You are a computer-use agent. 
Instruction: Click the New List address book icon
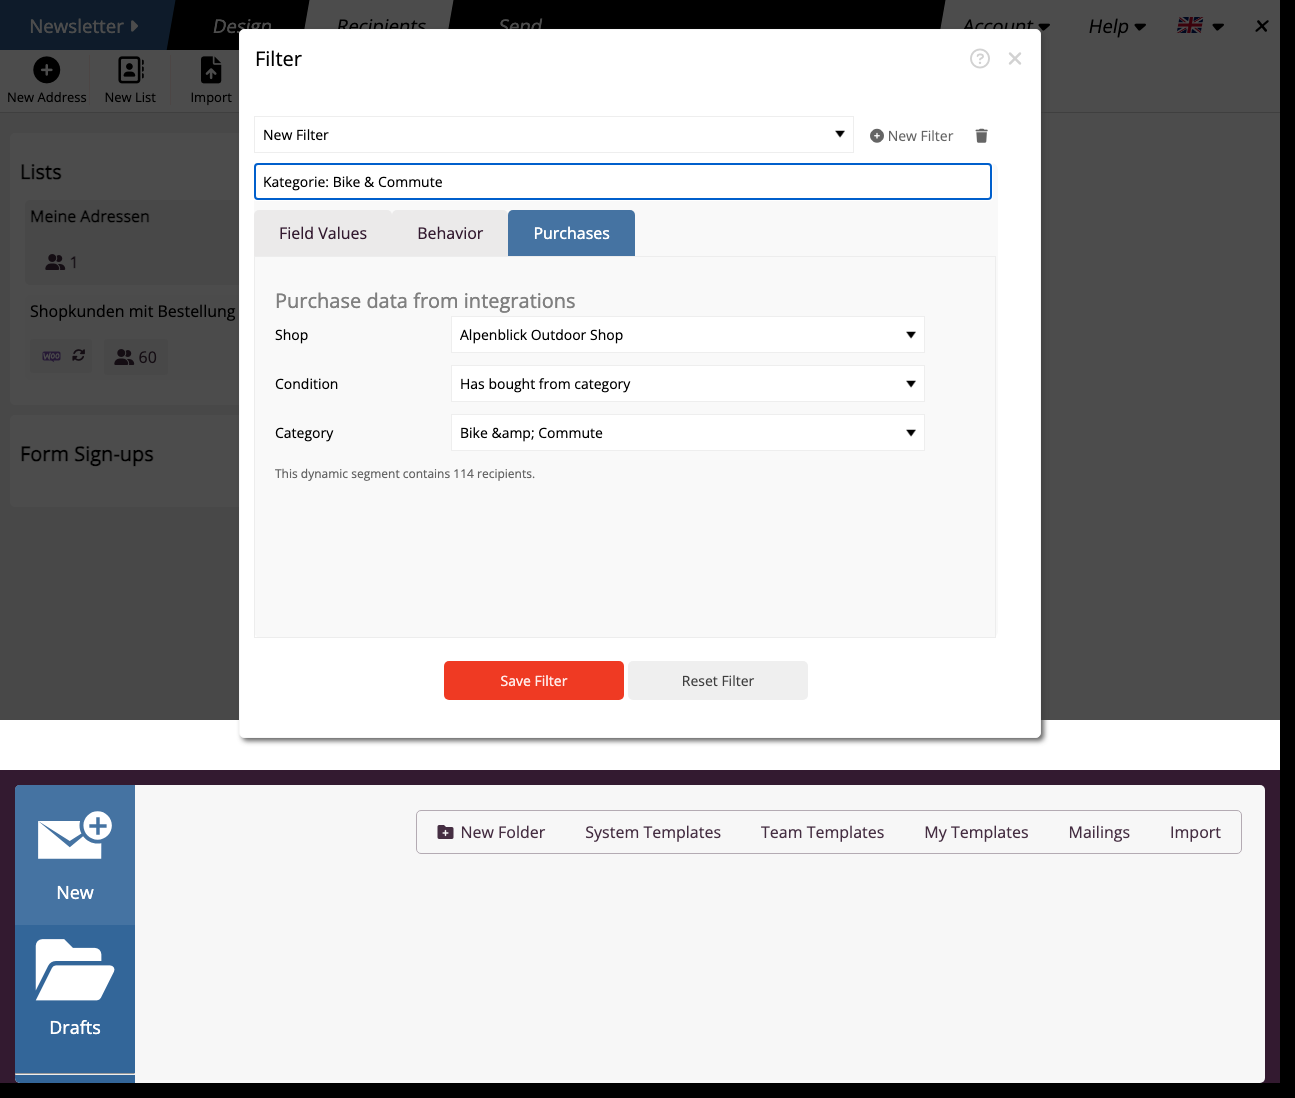(131, 69)
